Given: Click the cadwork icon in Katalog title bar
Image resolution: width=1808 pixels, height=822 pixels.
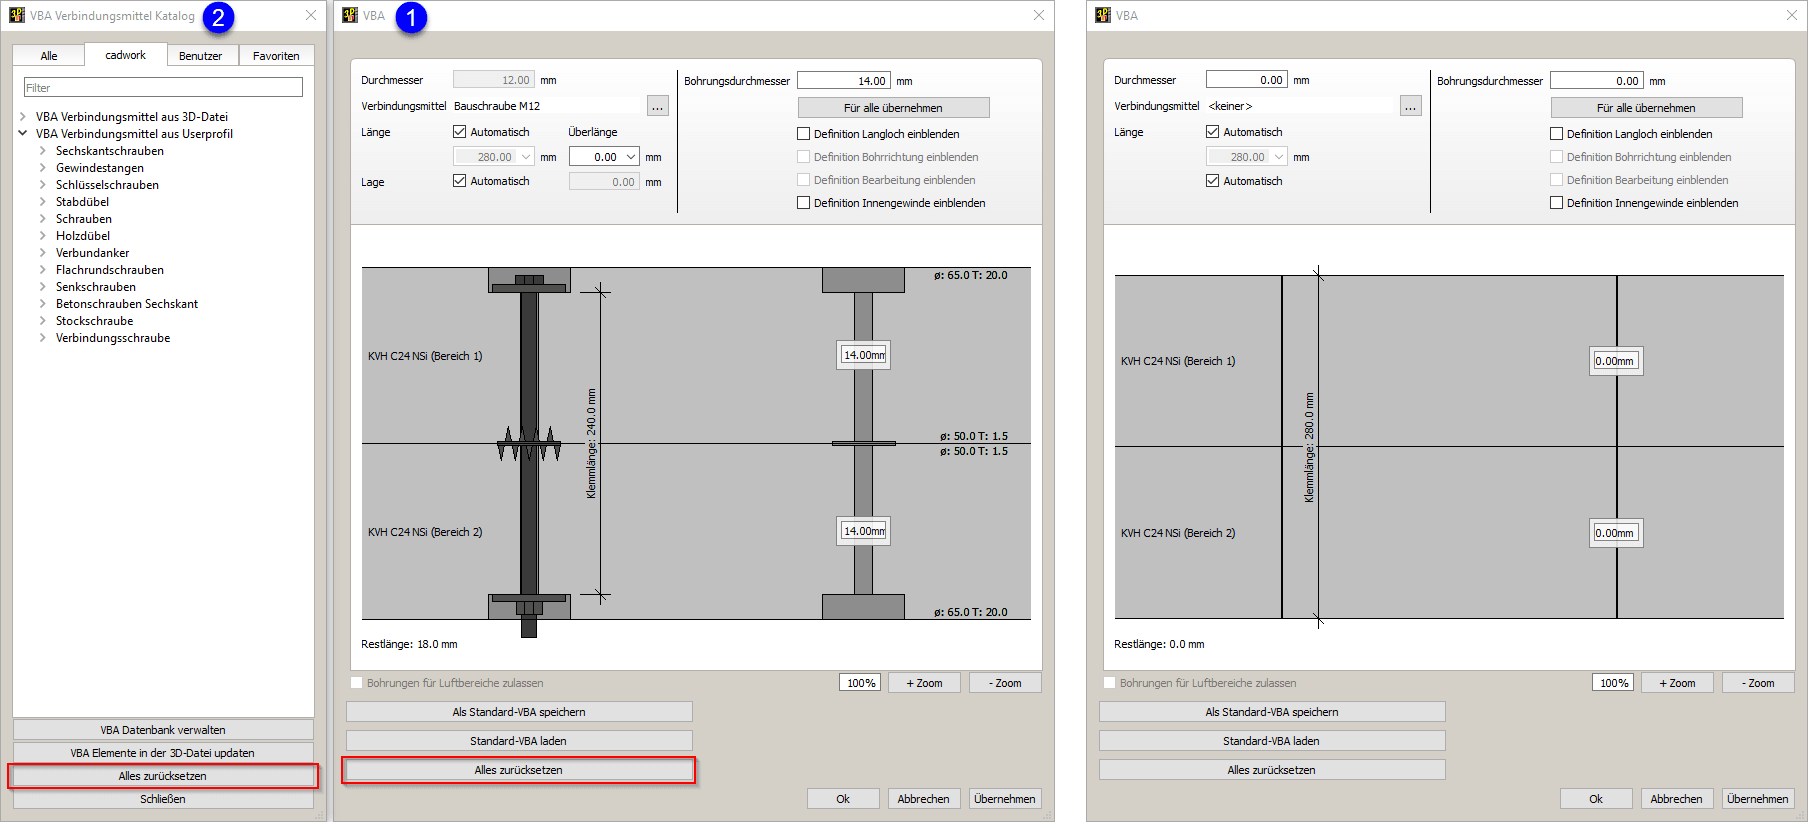Looking at the screenshot, I should [17, 15].
